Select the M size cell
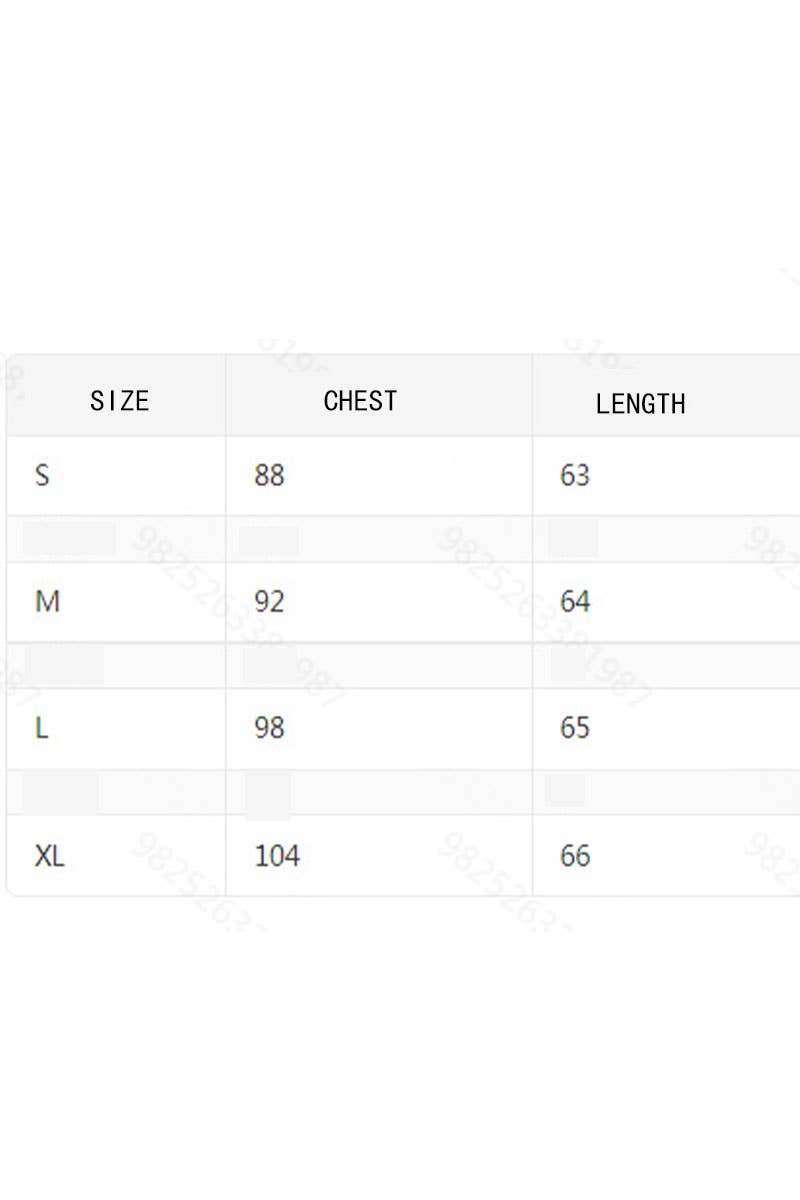This screenshot has height=1200, width=800. [x=47, y=602]
